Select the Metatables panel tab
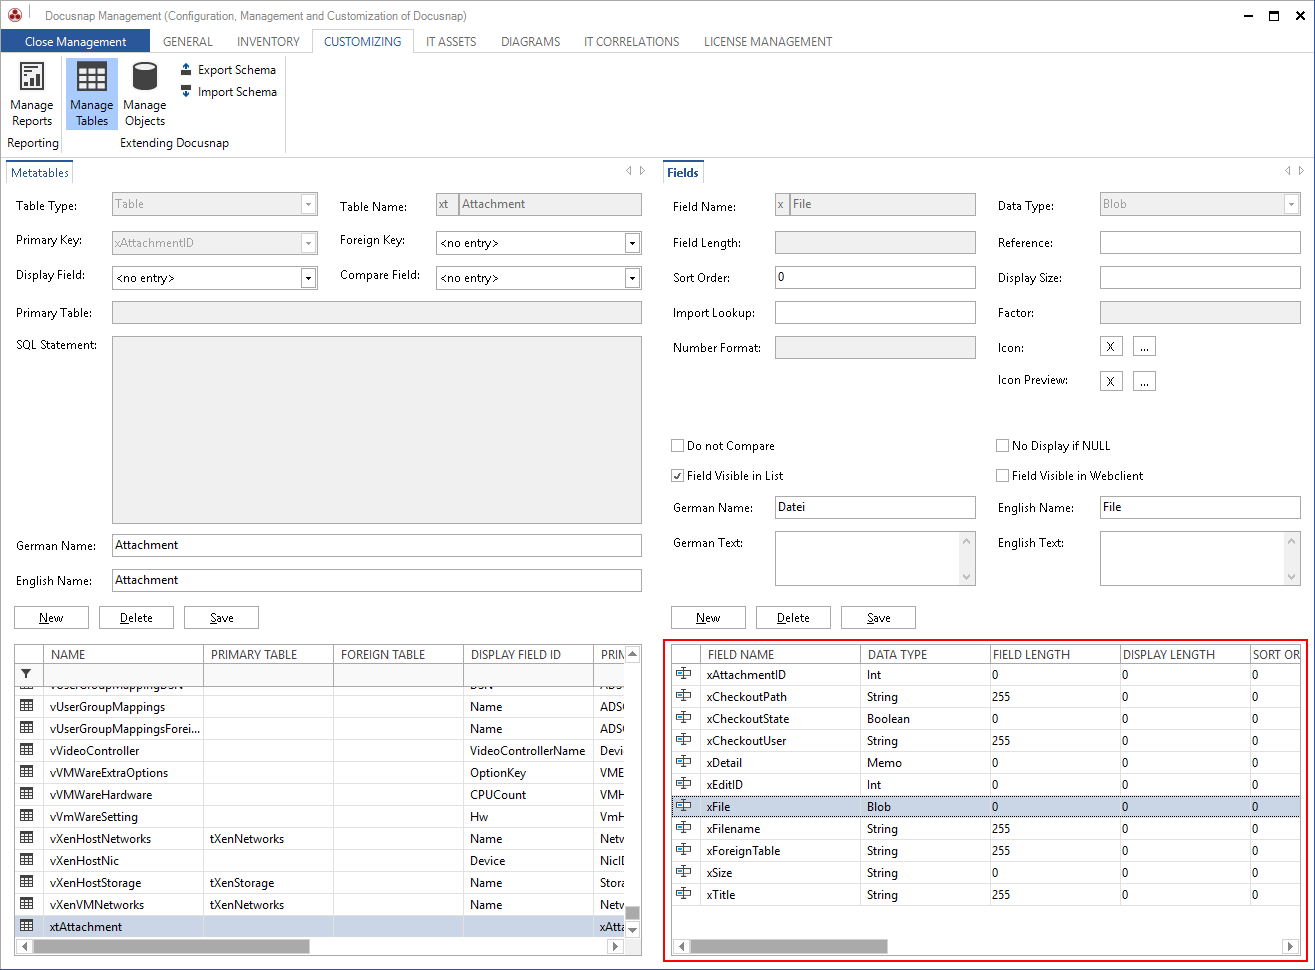 click(40, 172)
